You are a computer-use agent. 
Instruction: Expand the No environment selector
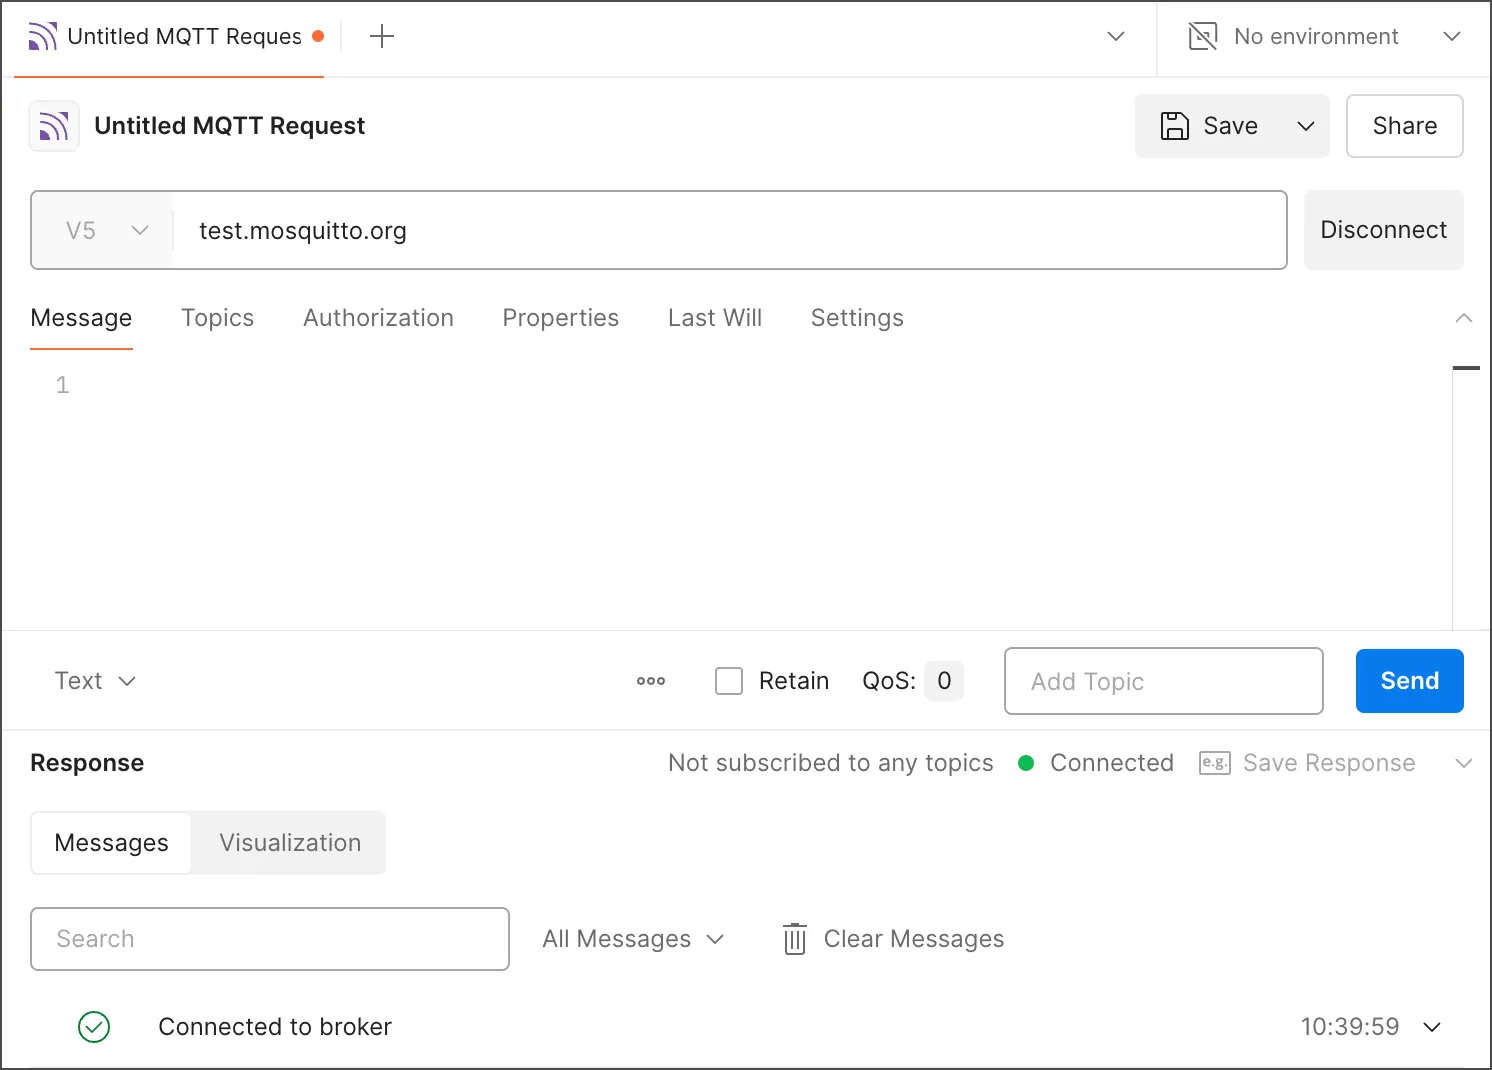[x=1452, y=37]
